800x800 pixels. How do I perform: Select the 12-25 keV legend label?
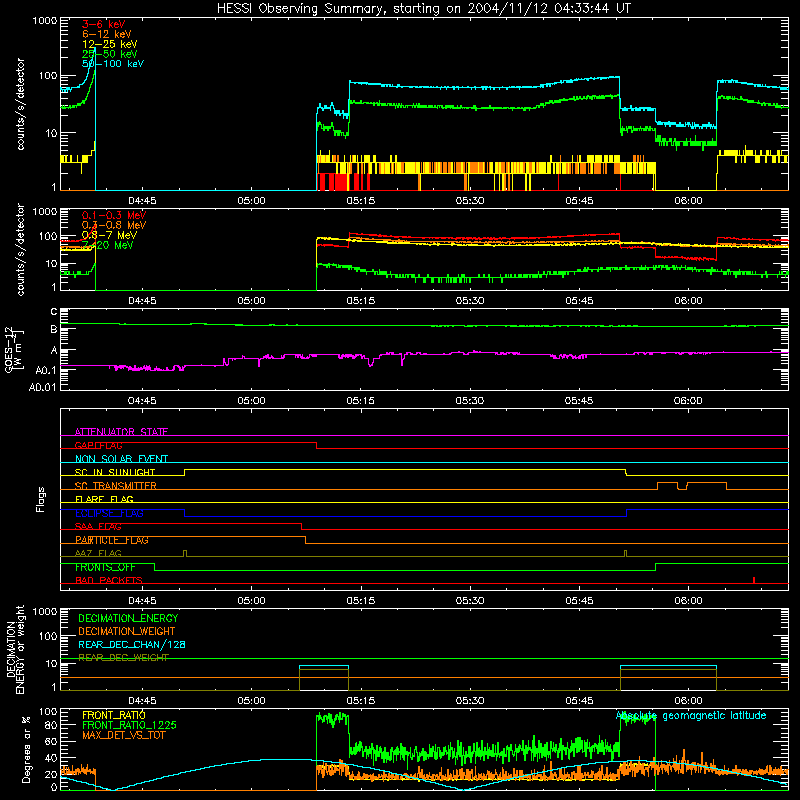[x=110, y=44]
